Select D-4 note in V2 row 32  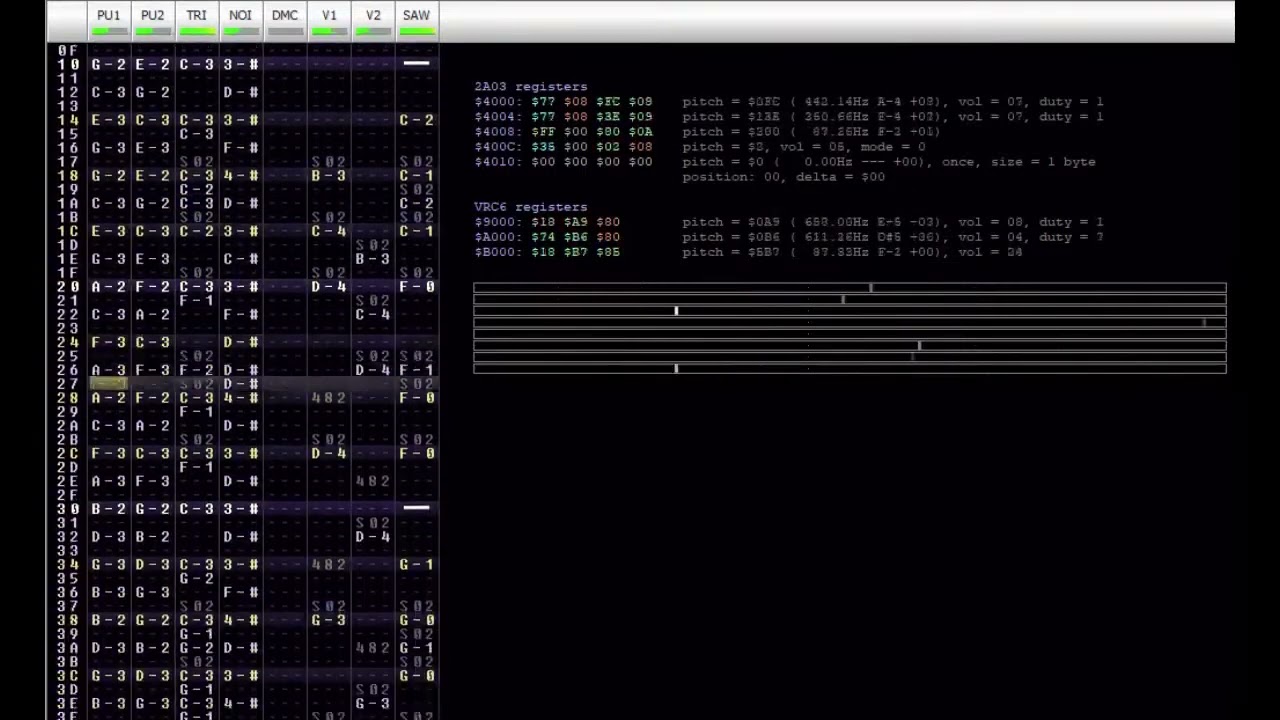coord(373,537)
